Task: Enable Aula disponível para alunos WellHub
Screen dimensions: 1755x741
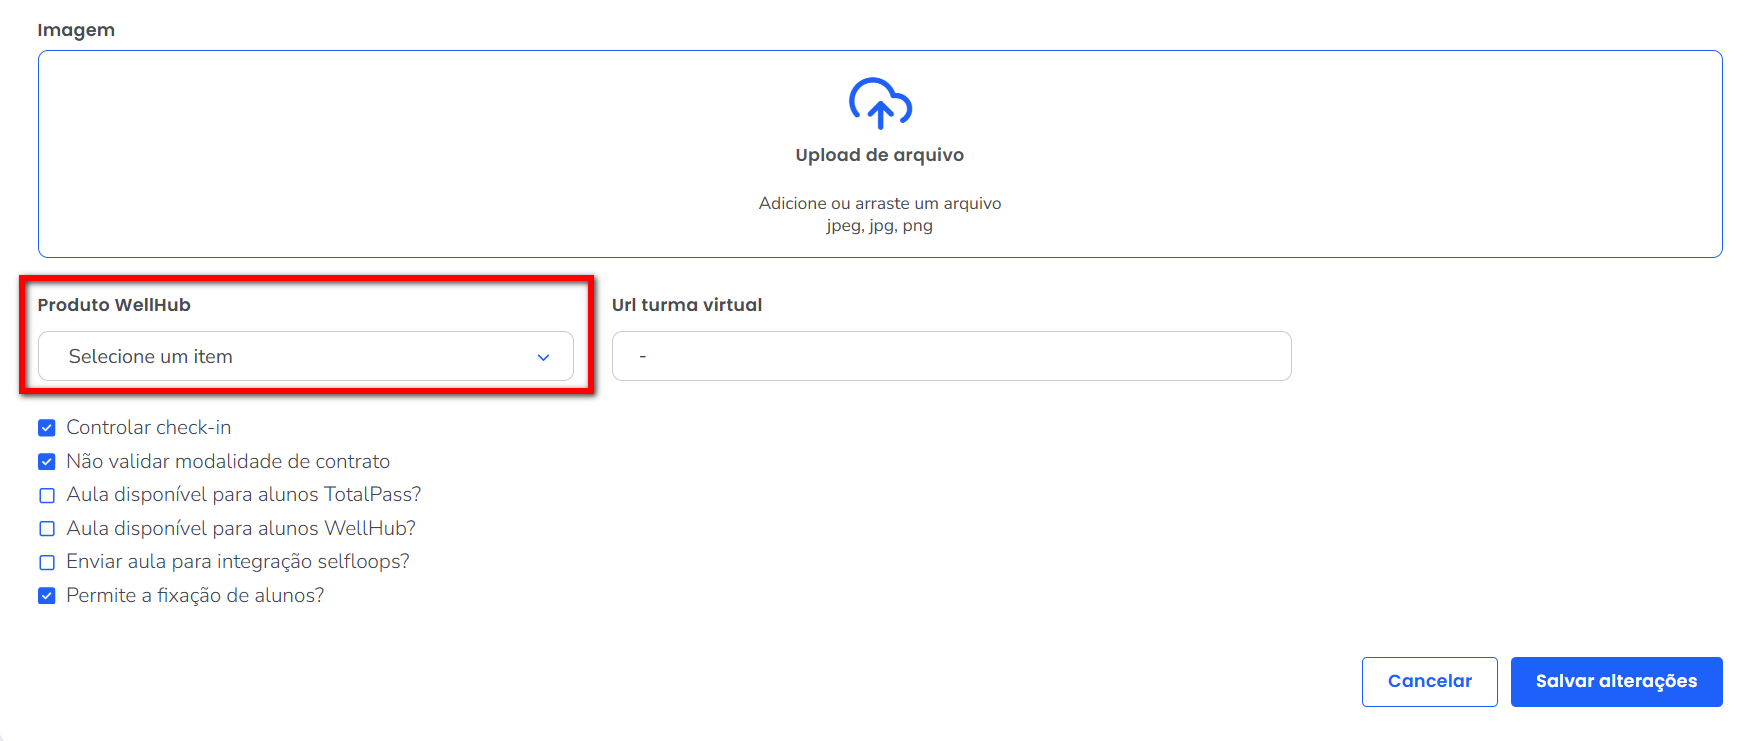Action: 47,529
